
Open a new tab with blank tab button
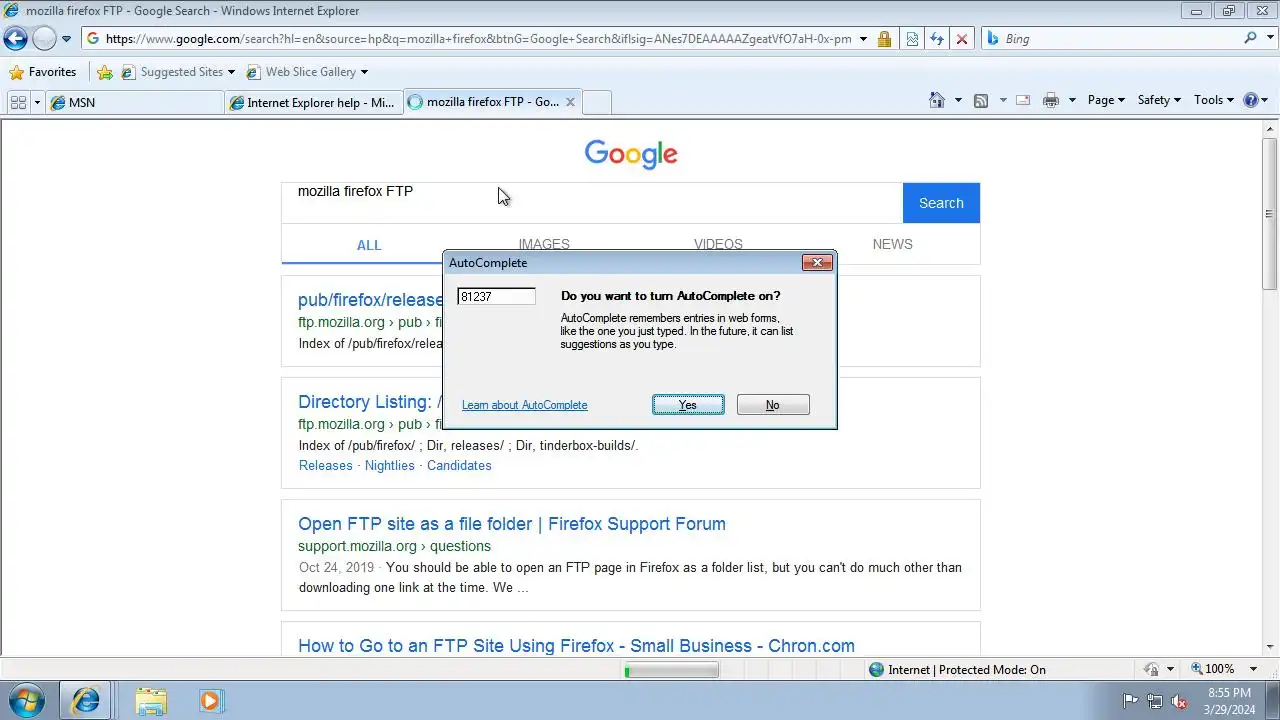(x=597, y=102)
